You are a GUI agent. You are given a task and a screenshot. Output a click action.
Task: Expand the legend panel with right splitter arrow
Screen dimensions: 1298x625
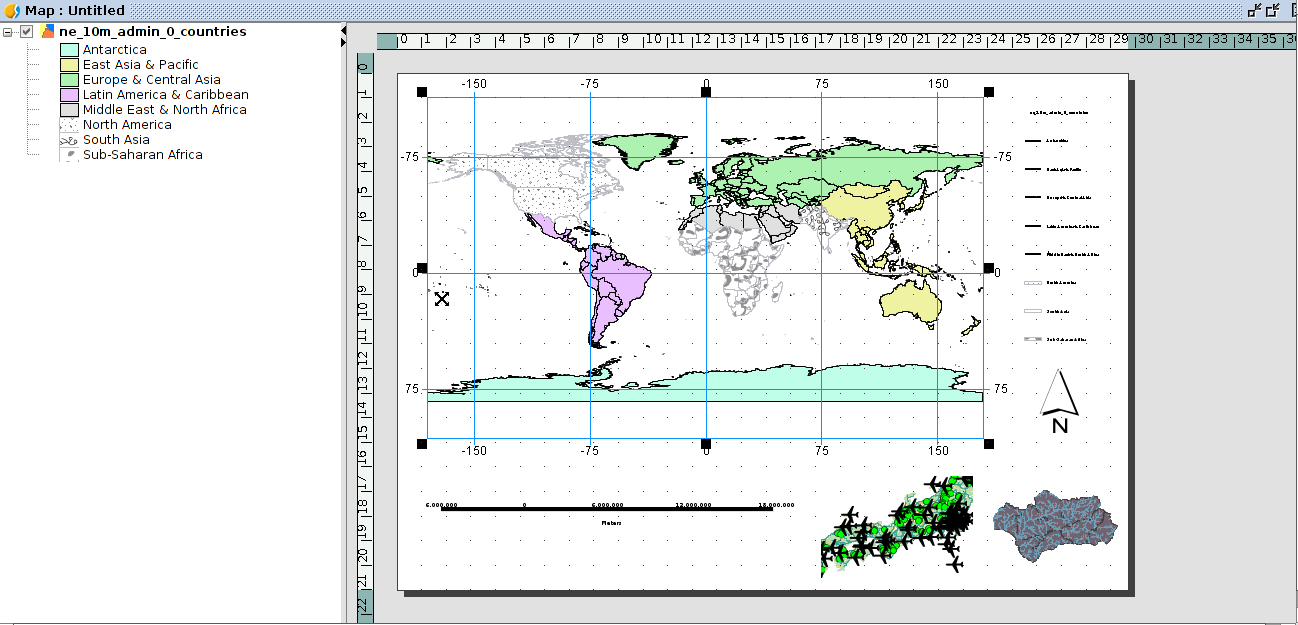pyautogui.click(x=343, y=43)
